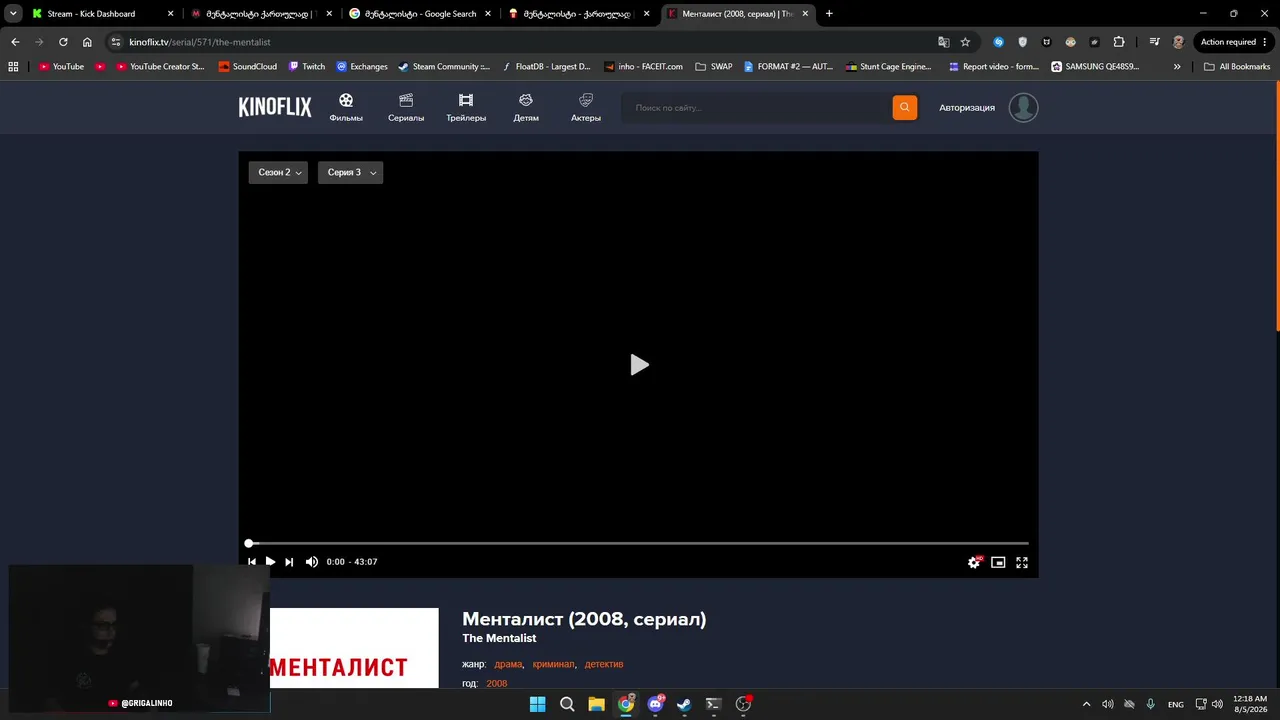Open video quality settings gear
The height and width of the screenshot is (720, 1280).
click(x=974, y=562)
